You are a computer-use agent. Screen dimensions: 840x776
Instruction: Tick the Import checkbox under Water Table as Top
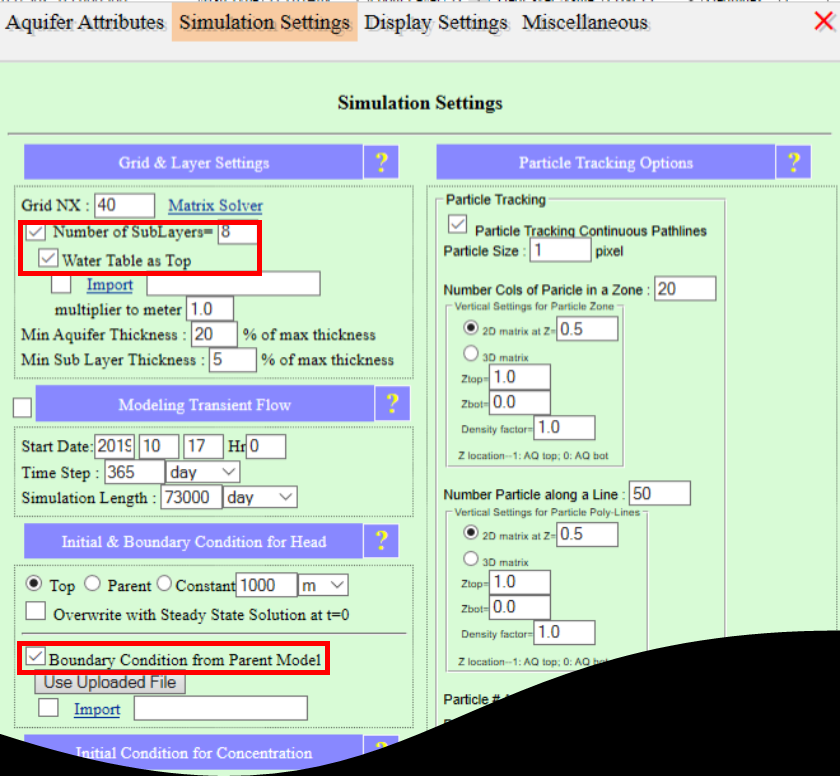(61, 284)
